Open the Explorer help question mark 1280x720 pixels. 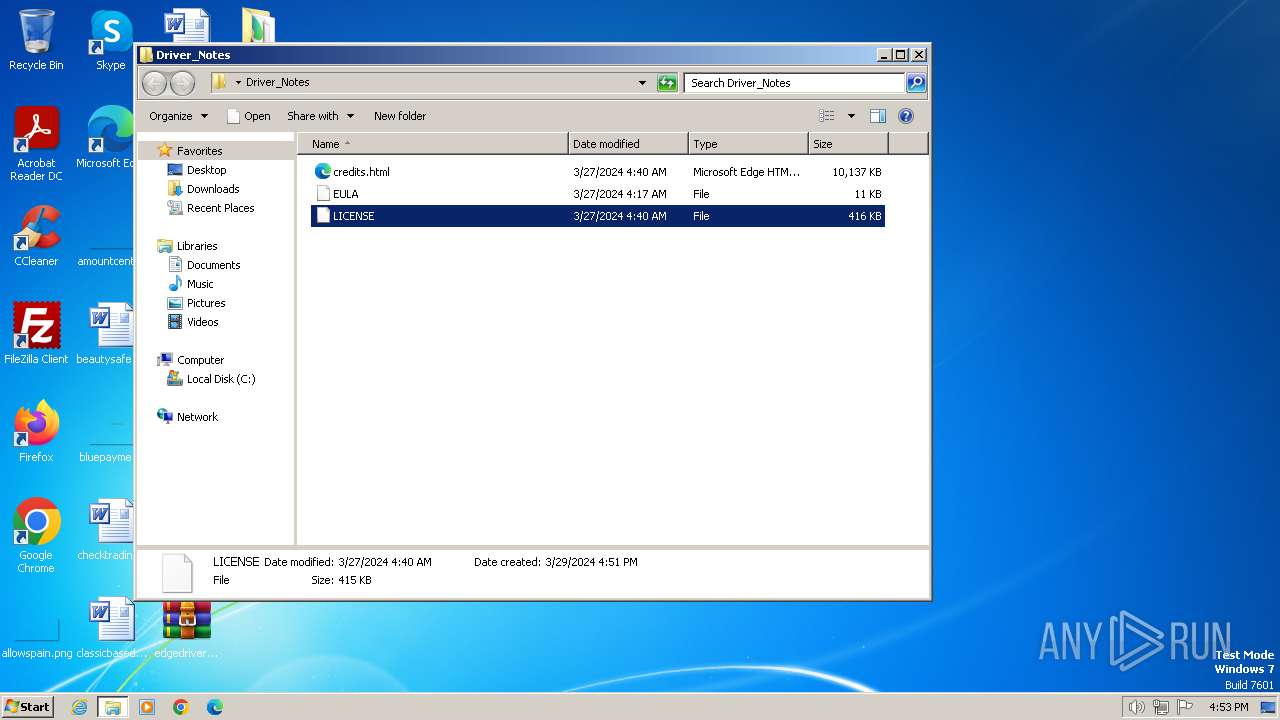906,116
